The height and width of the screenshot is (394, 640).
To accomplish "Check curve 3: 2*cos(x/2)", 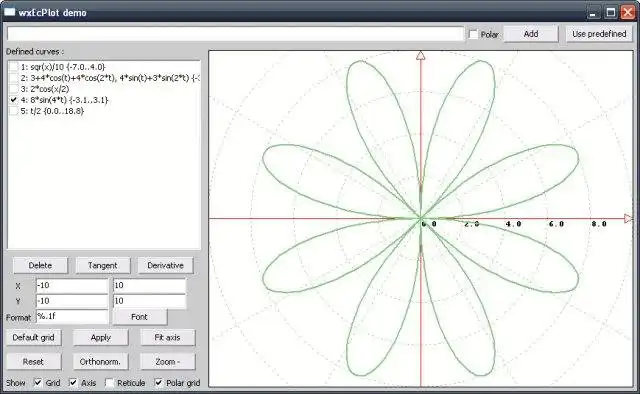I will tap(14, 89).
